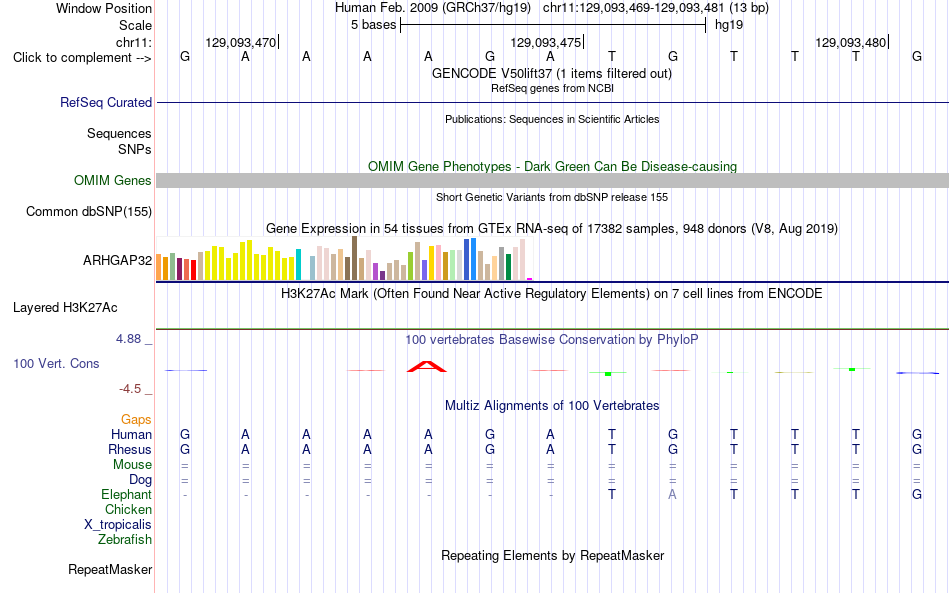Open the Common dbSNP(155) track label
This screenshot has width=950, height=593.
pos(88,211)
